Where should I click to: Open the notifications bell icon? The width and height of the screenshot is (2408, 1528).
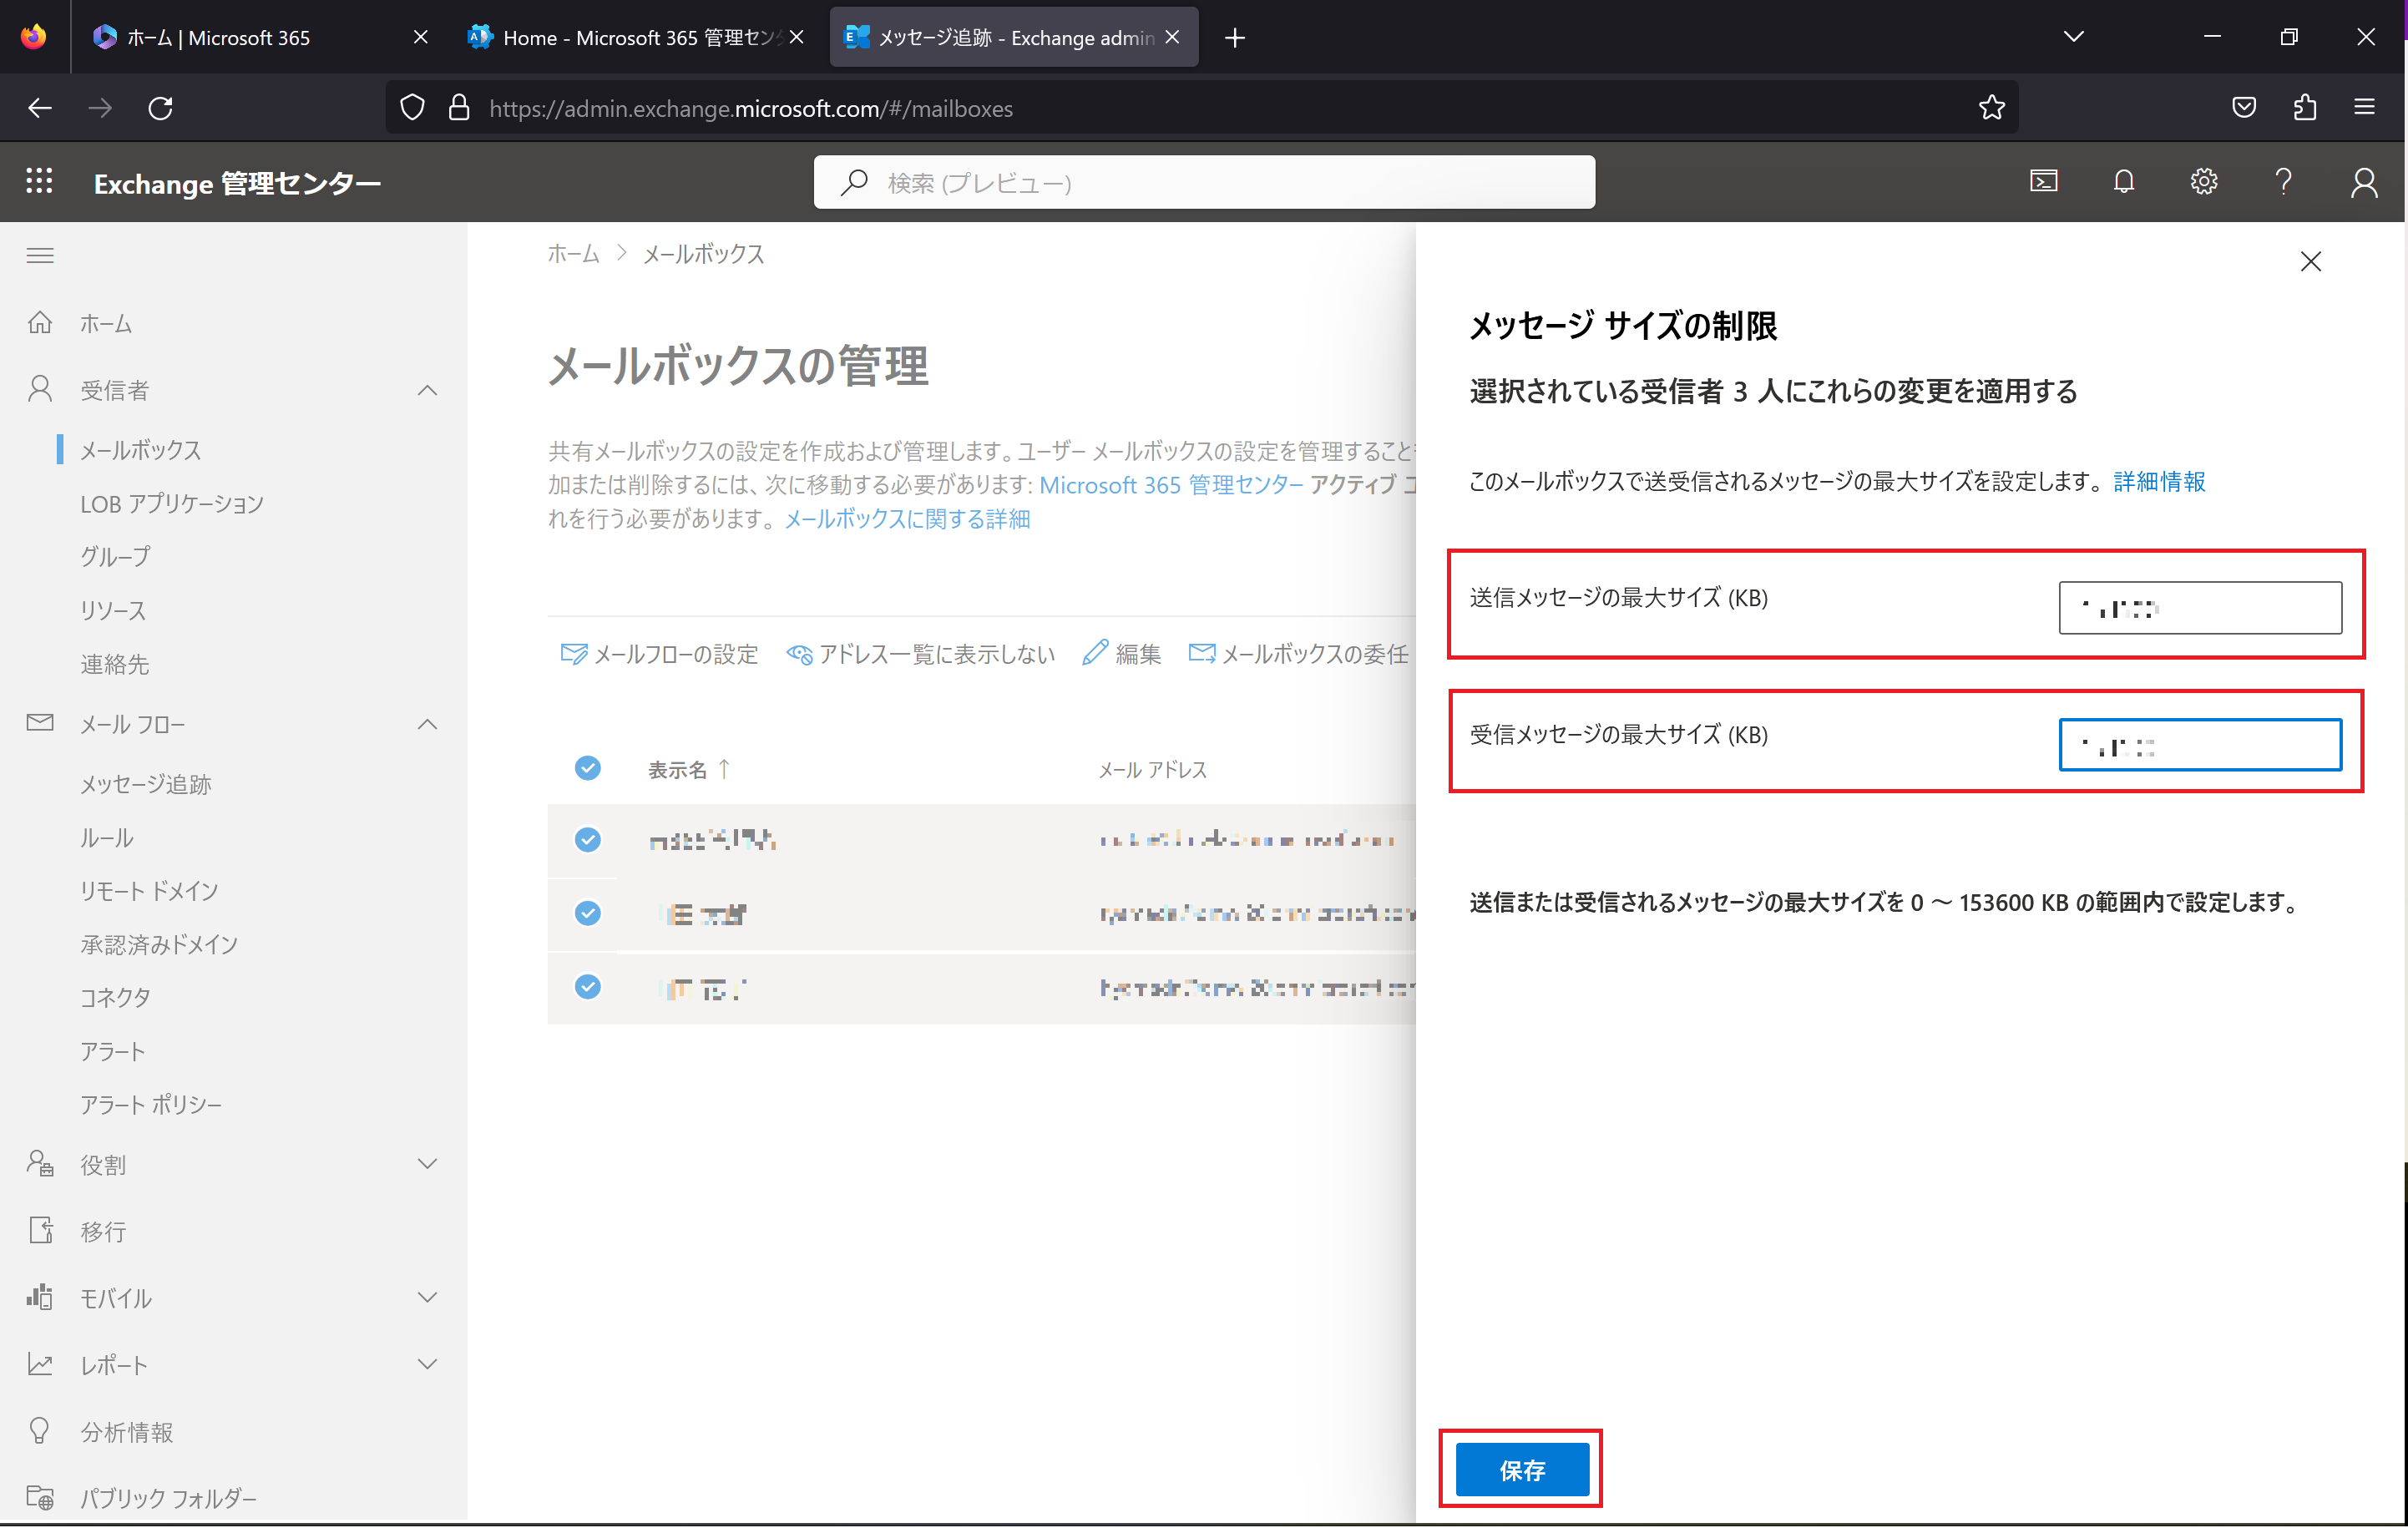tap(2123, 182)
